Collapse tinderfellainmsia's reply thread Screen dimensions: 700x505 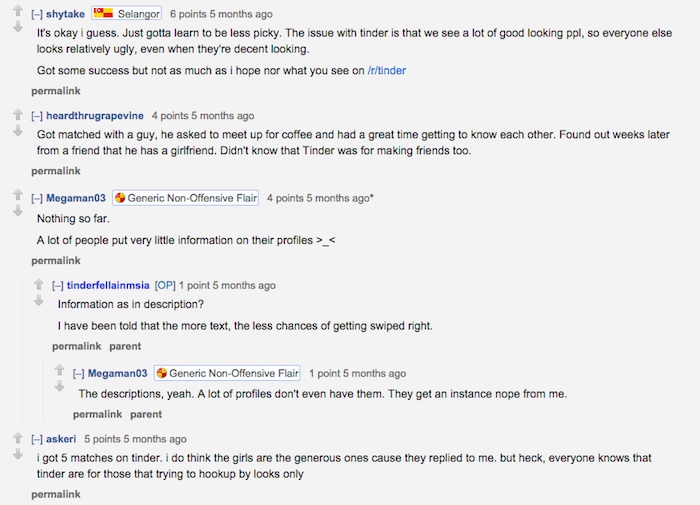click(x=58, y=286)
